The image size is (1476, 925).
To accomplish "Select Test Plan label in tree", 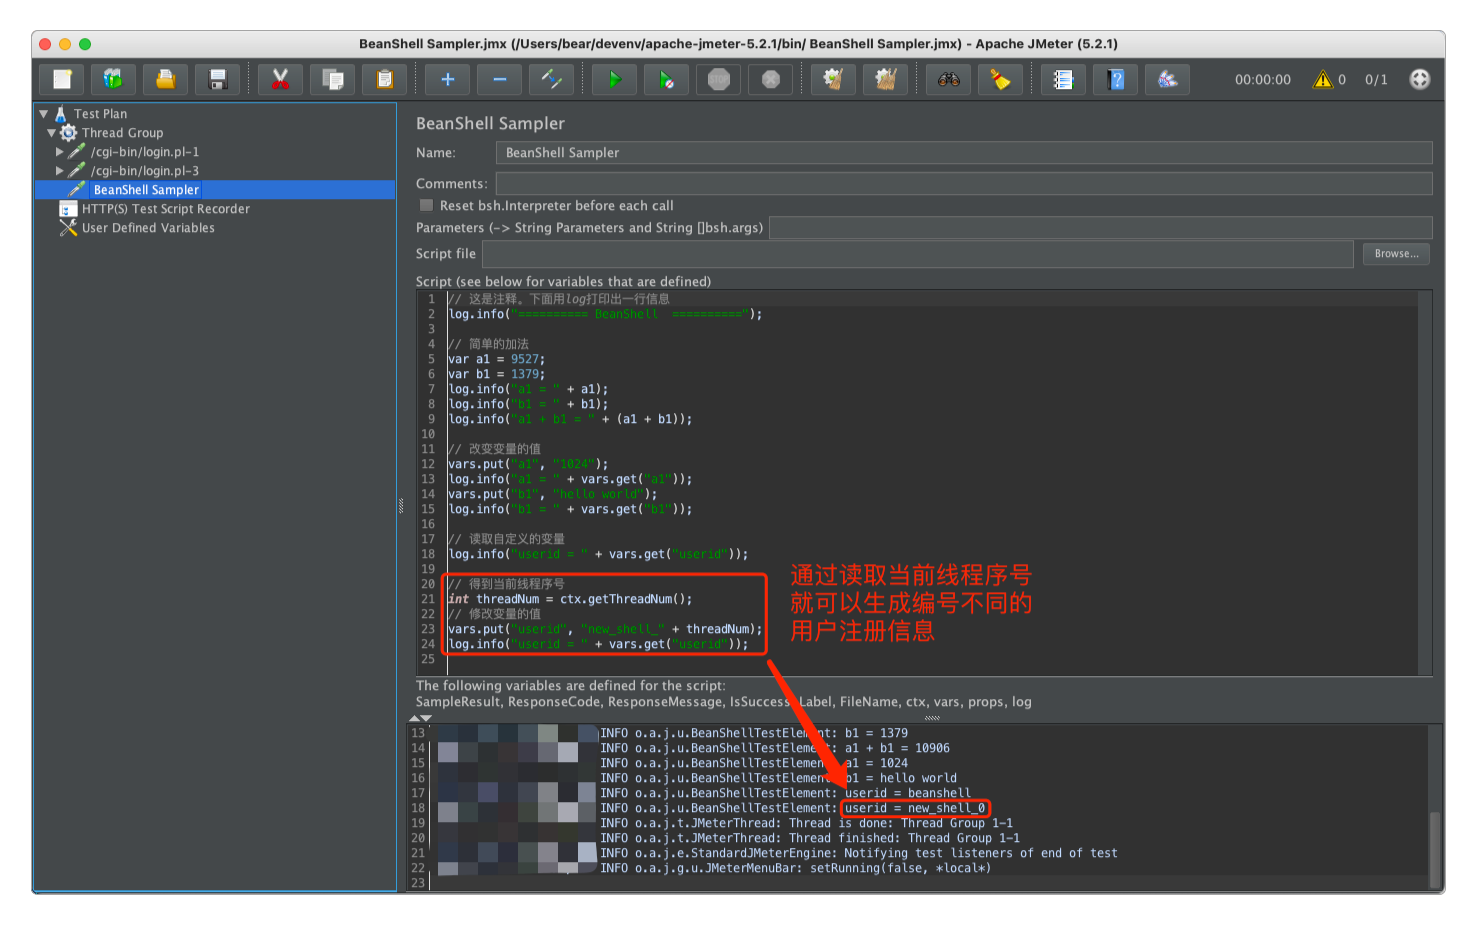I will tap(100, 114).
